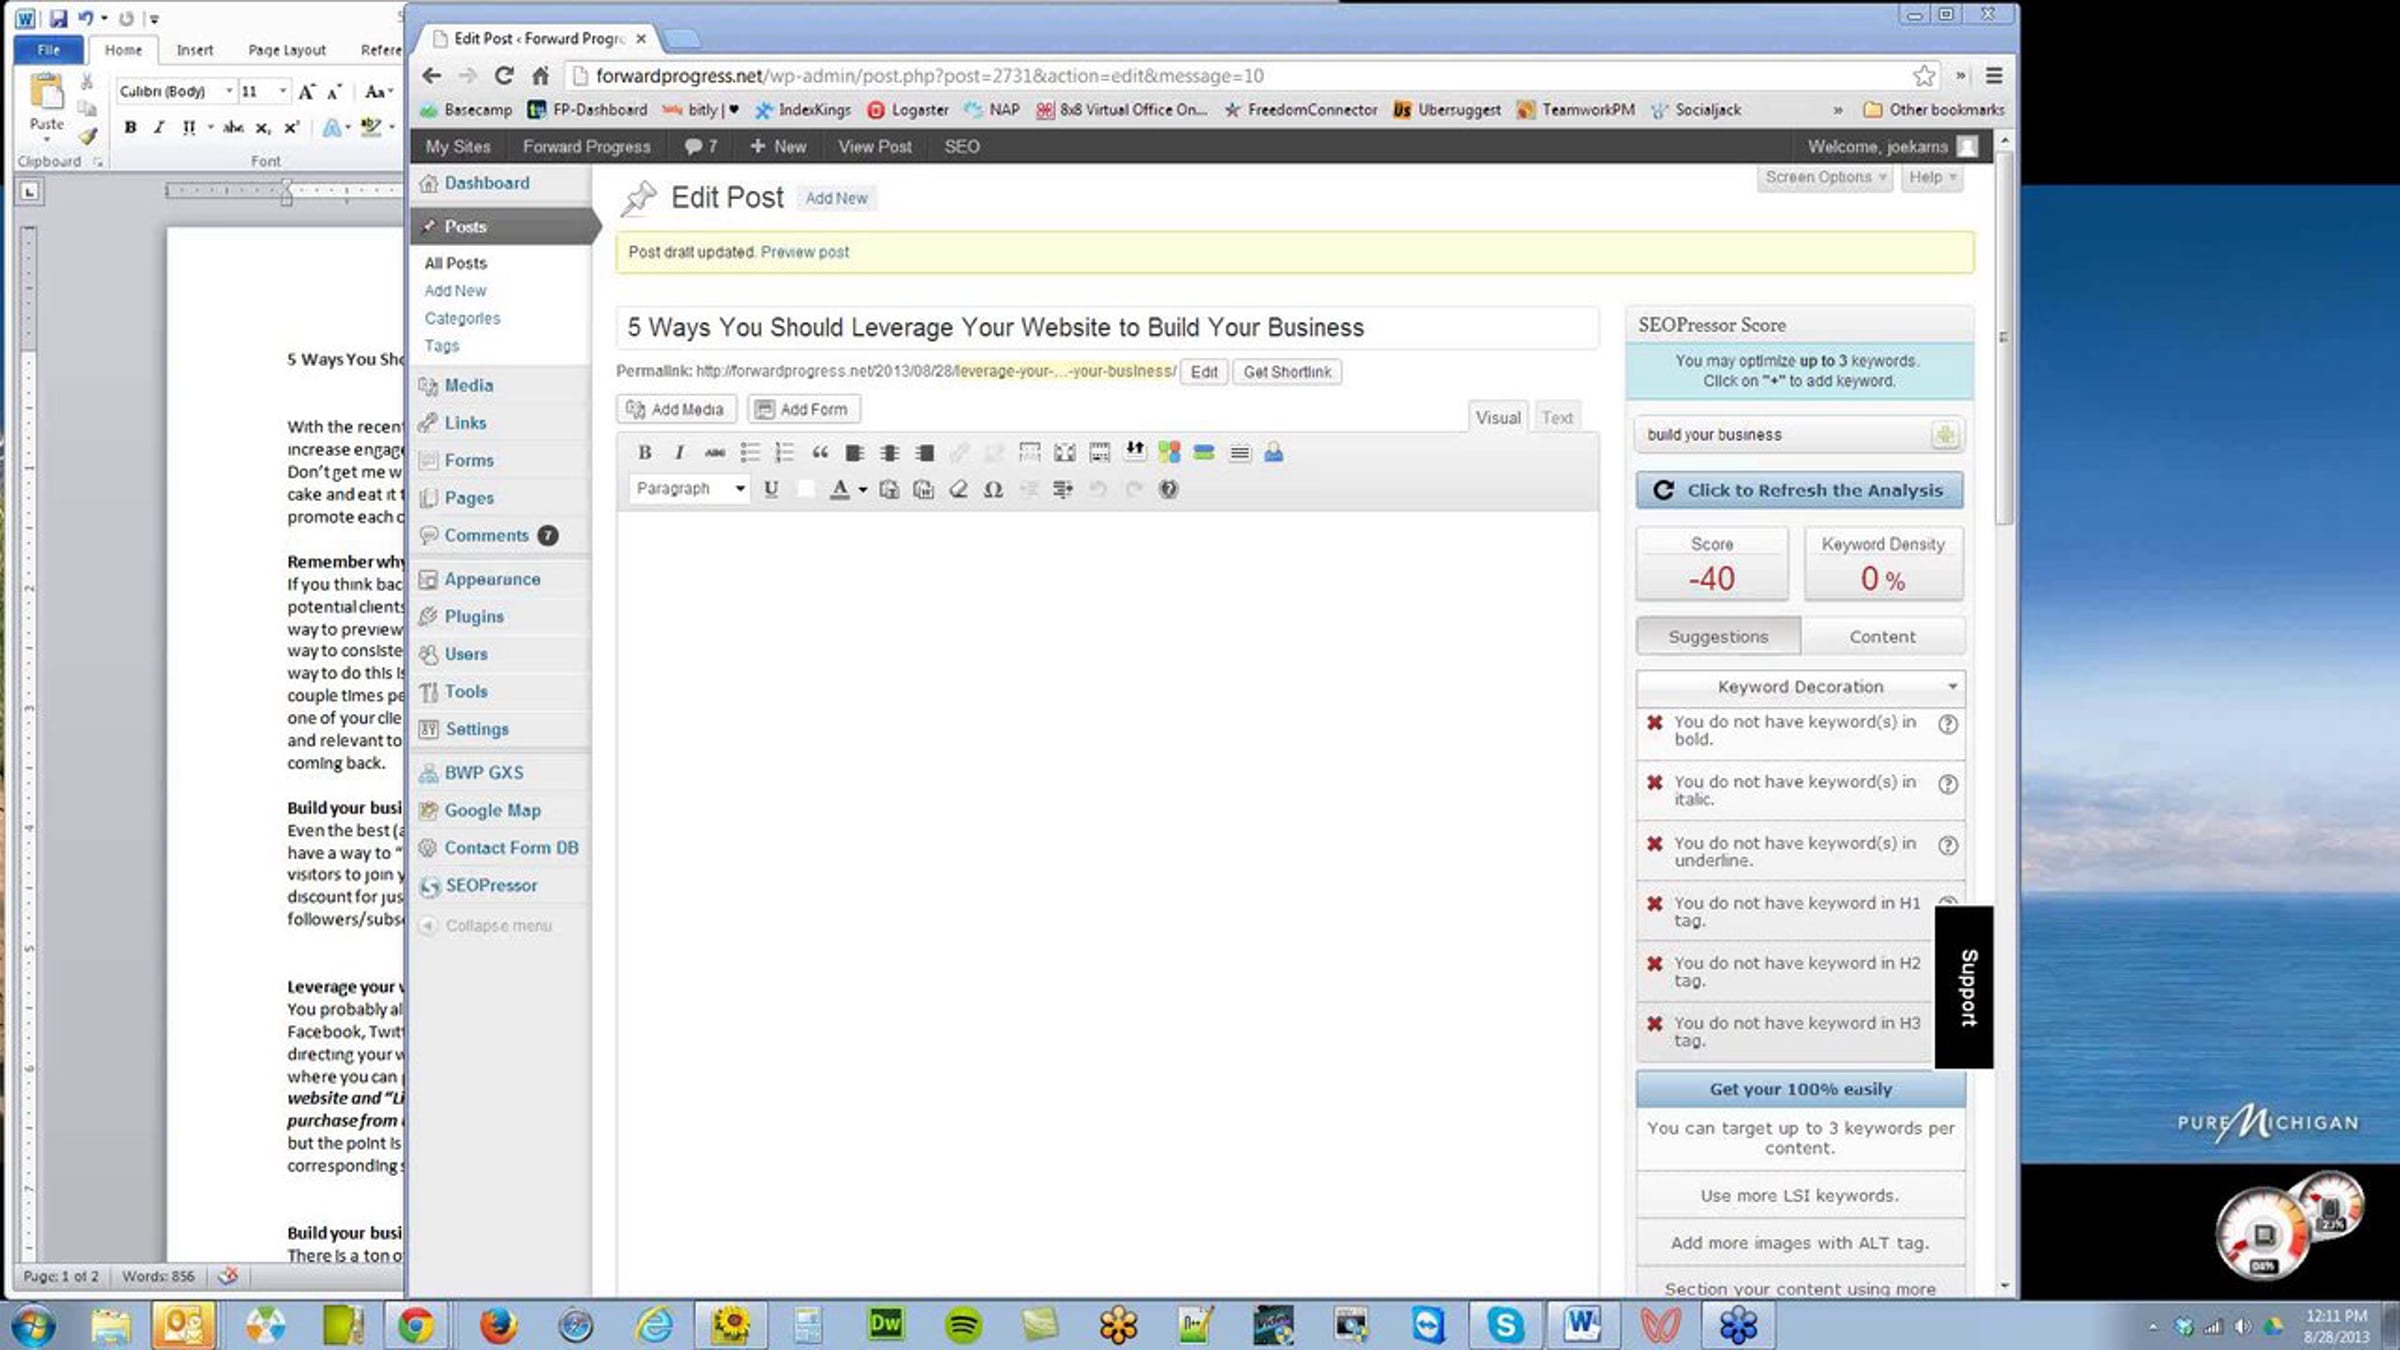Toggle strikethrough in the WordPress editor toolbar
The height and width of the screenshot is (1350, 2400).
[714, 453]
